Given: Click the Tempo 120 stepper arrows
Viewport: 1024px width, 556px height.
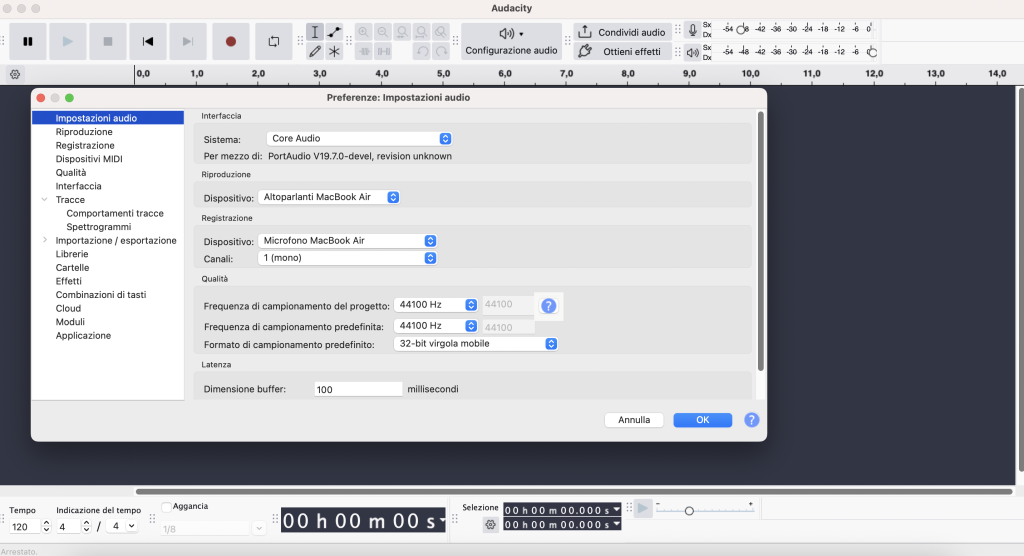Looking at the screenshot, I should [x=46, y=527].
